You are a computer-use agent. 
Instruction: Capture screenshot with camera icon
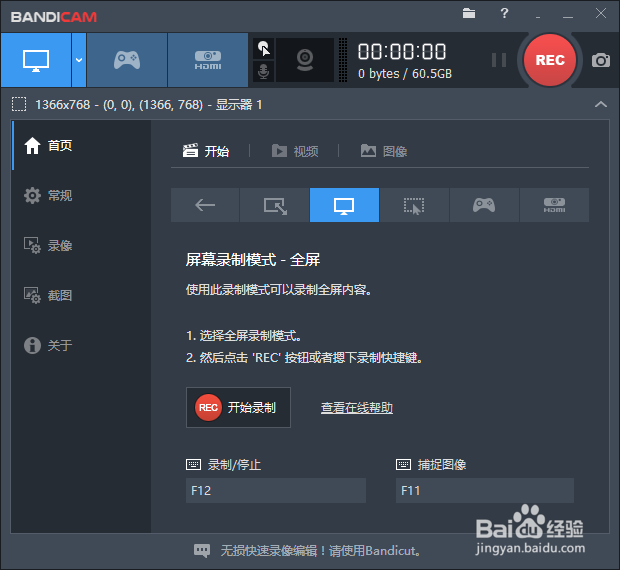coord(601,60)
